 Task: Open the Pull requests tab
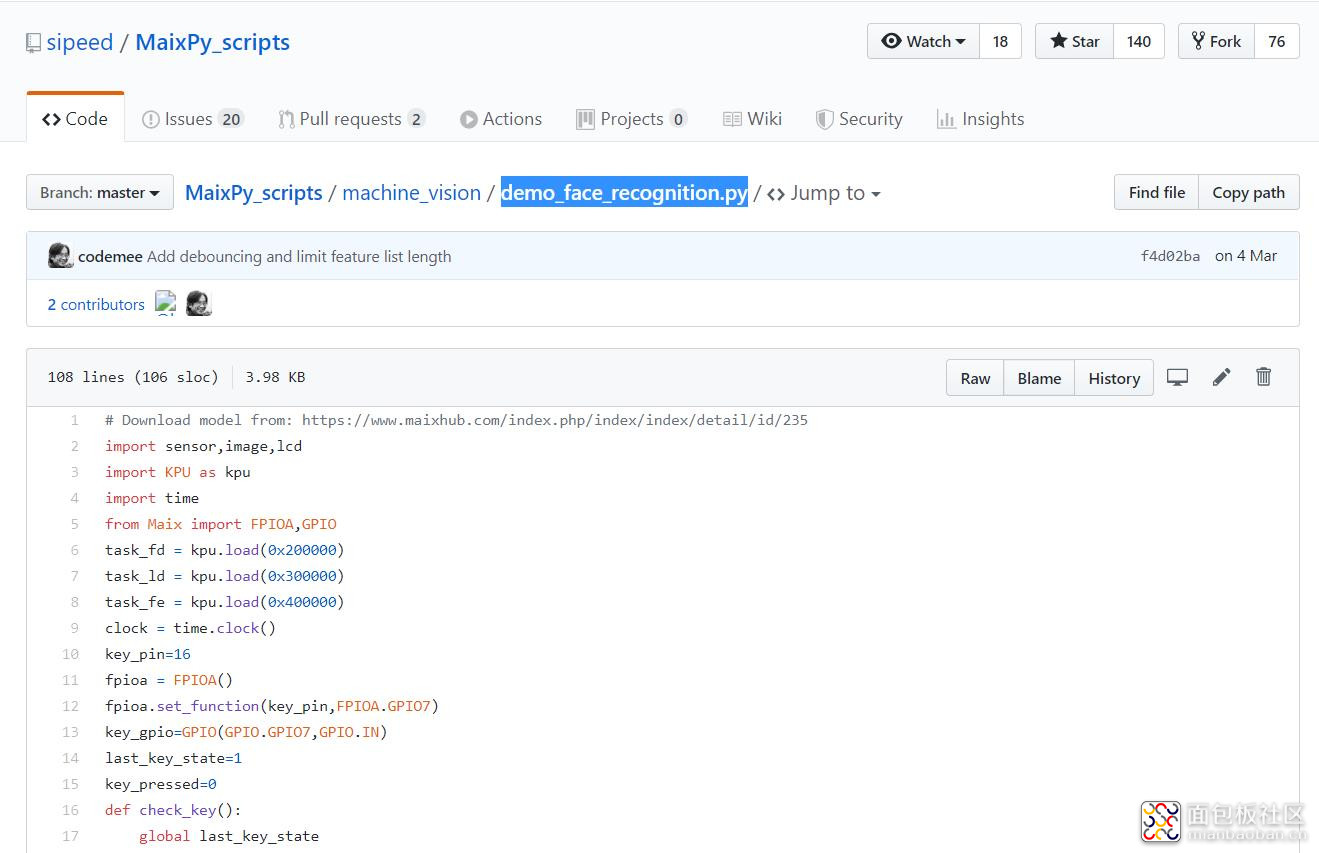coord(351,119)
